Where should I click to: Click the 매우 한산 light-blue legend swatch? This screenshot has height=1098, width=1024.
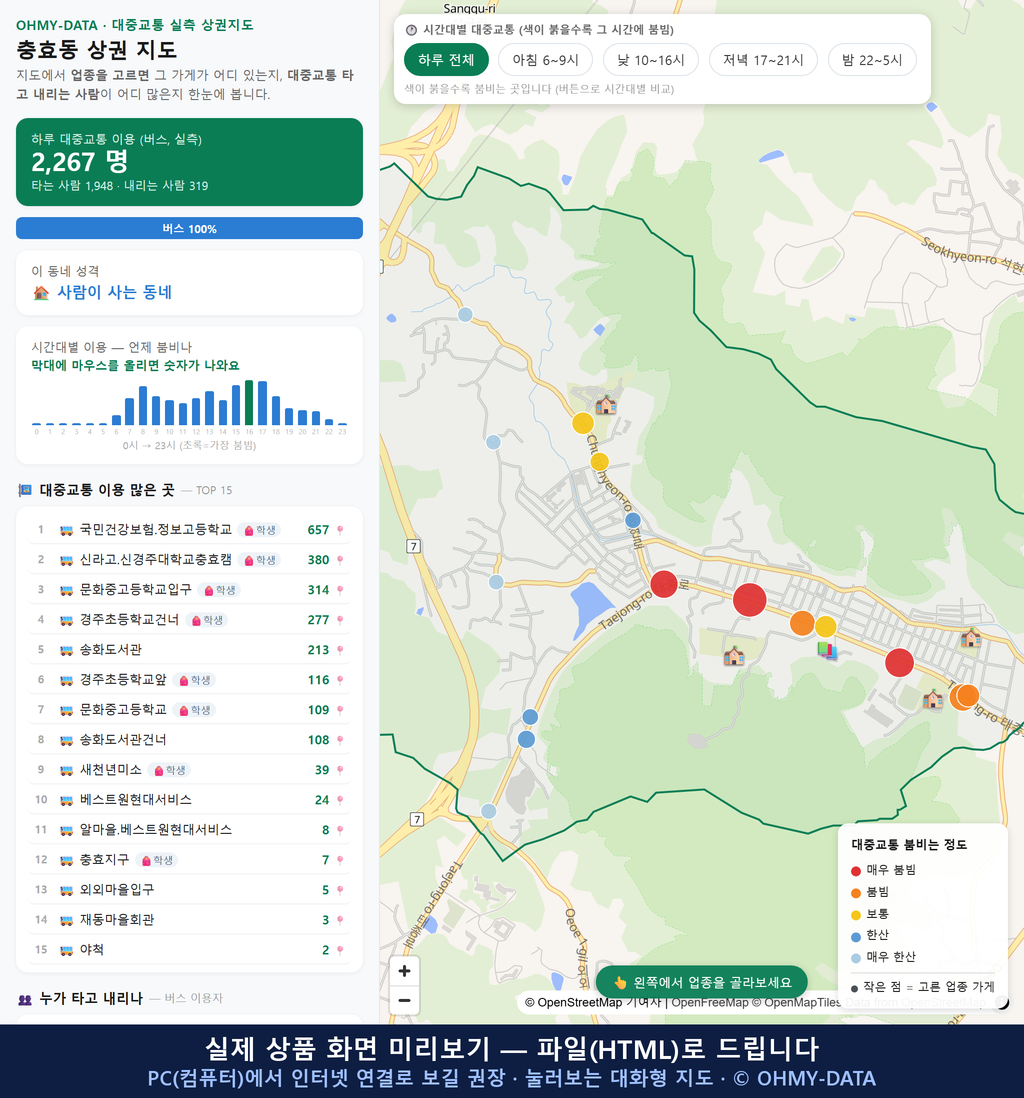coord(855,959)
